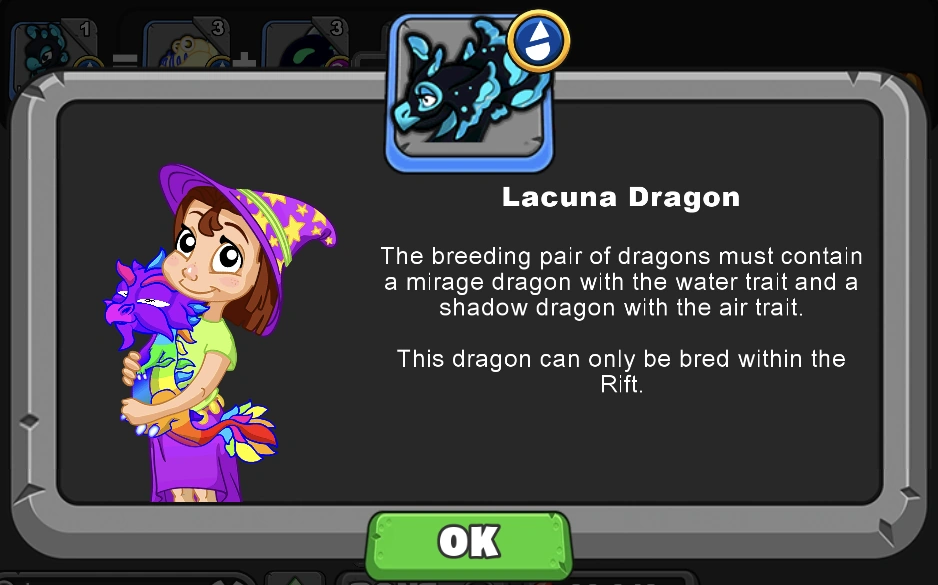The image size is (938, 585).
Task: Click the dimmed equals sign between thumbnails
Action: click(x=125, y=60)
